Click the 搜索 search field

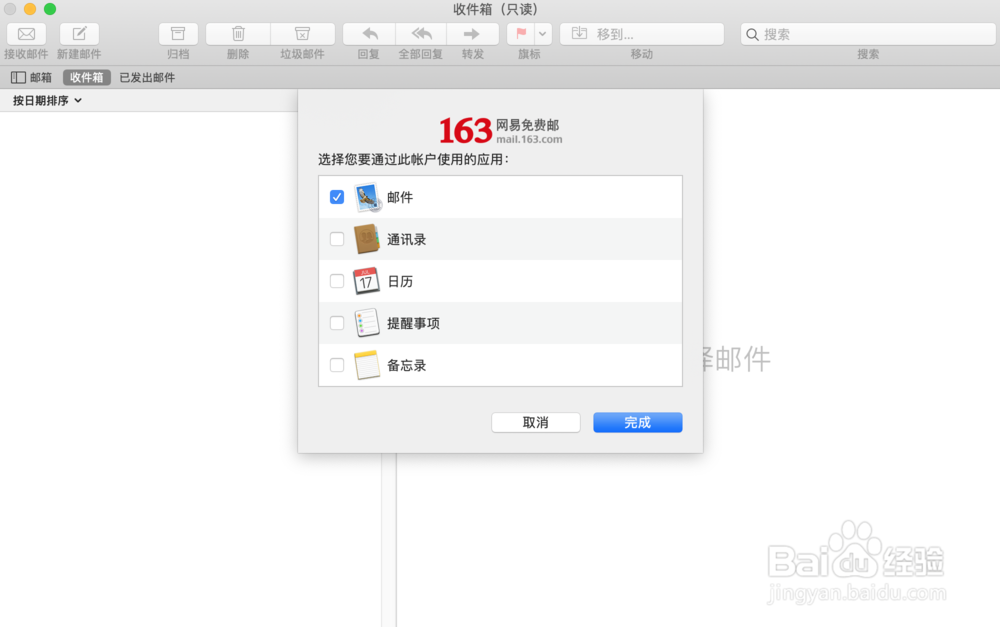868,34
